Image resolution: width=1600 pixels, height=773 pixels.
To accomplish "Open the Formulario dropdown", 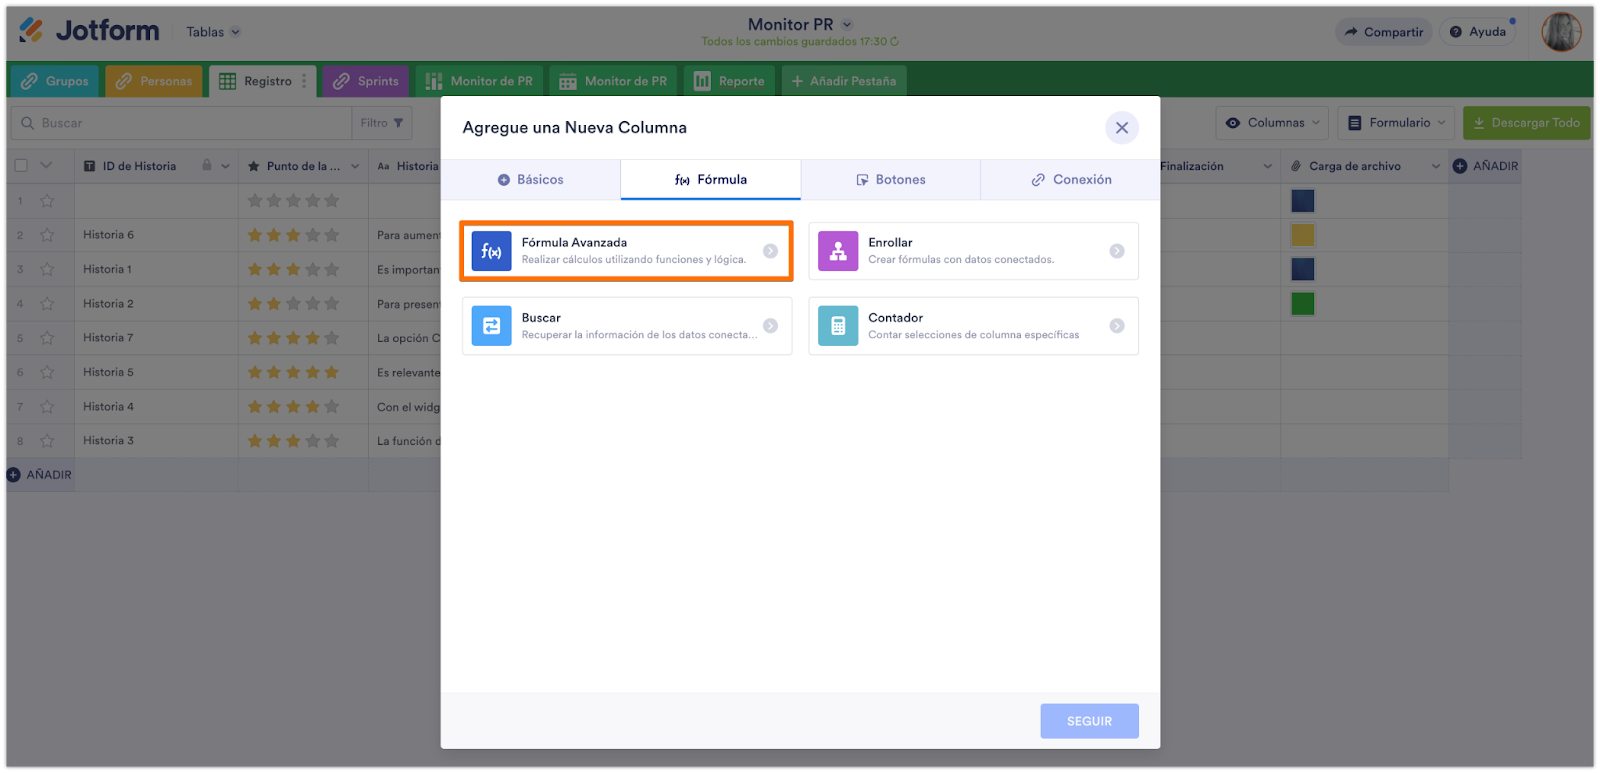I will tap(1397, 123).
